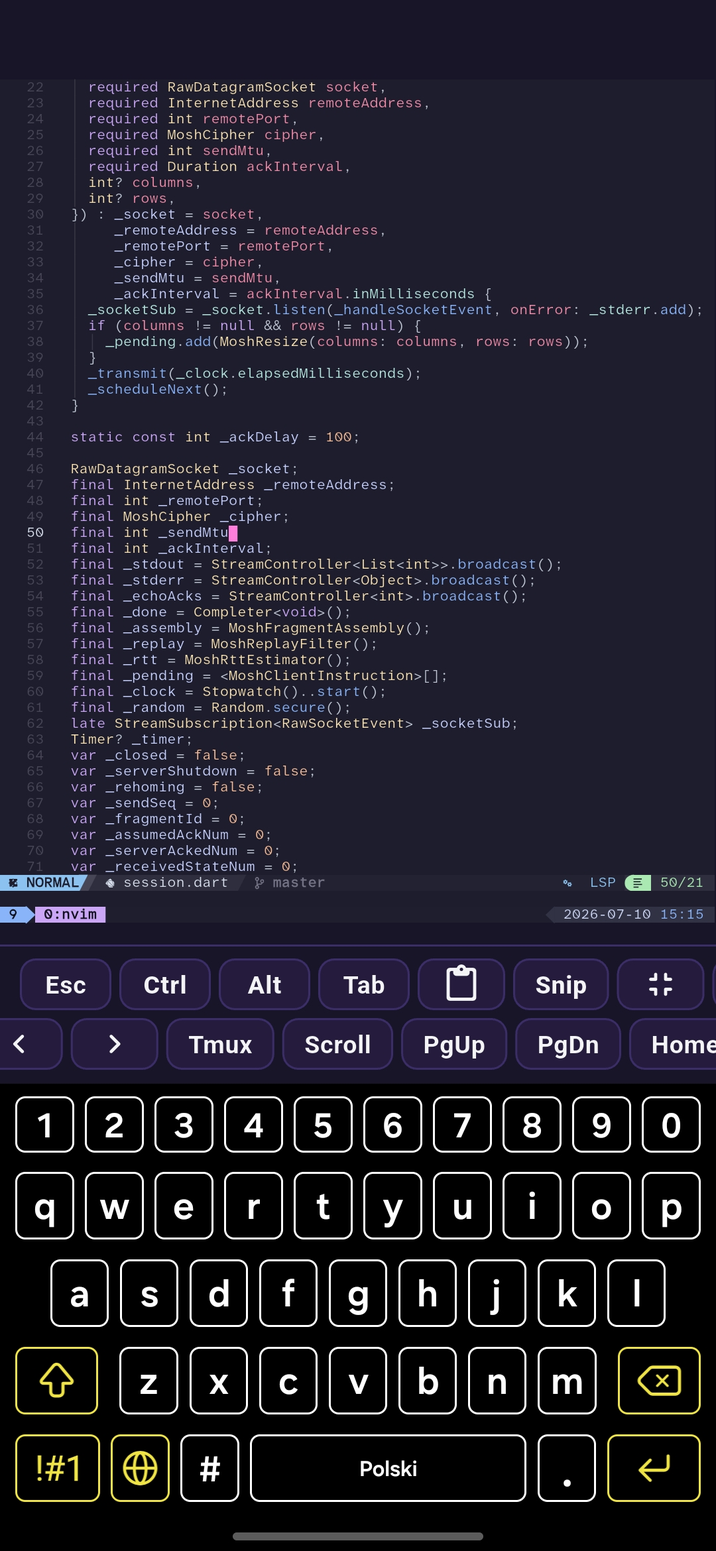Tap the number 0 key
Image resolution: width=716 pixels, height=1551 pixels.
click(x=671, y=1125)
